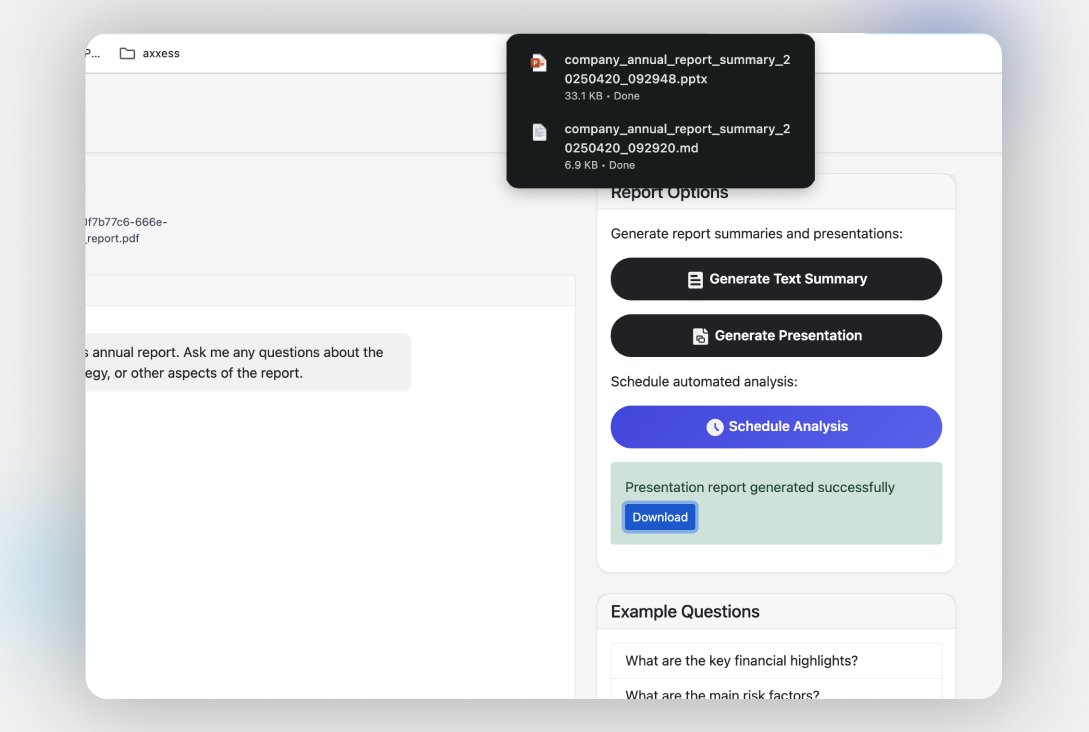Screen dimensions: 1089x732
Task: Click the Generate Presentation label
Action: [788, 336]
